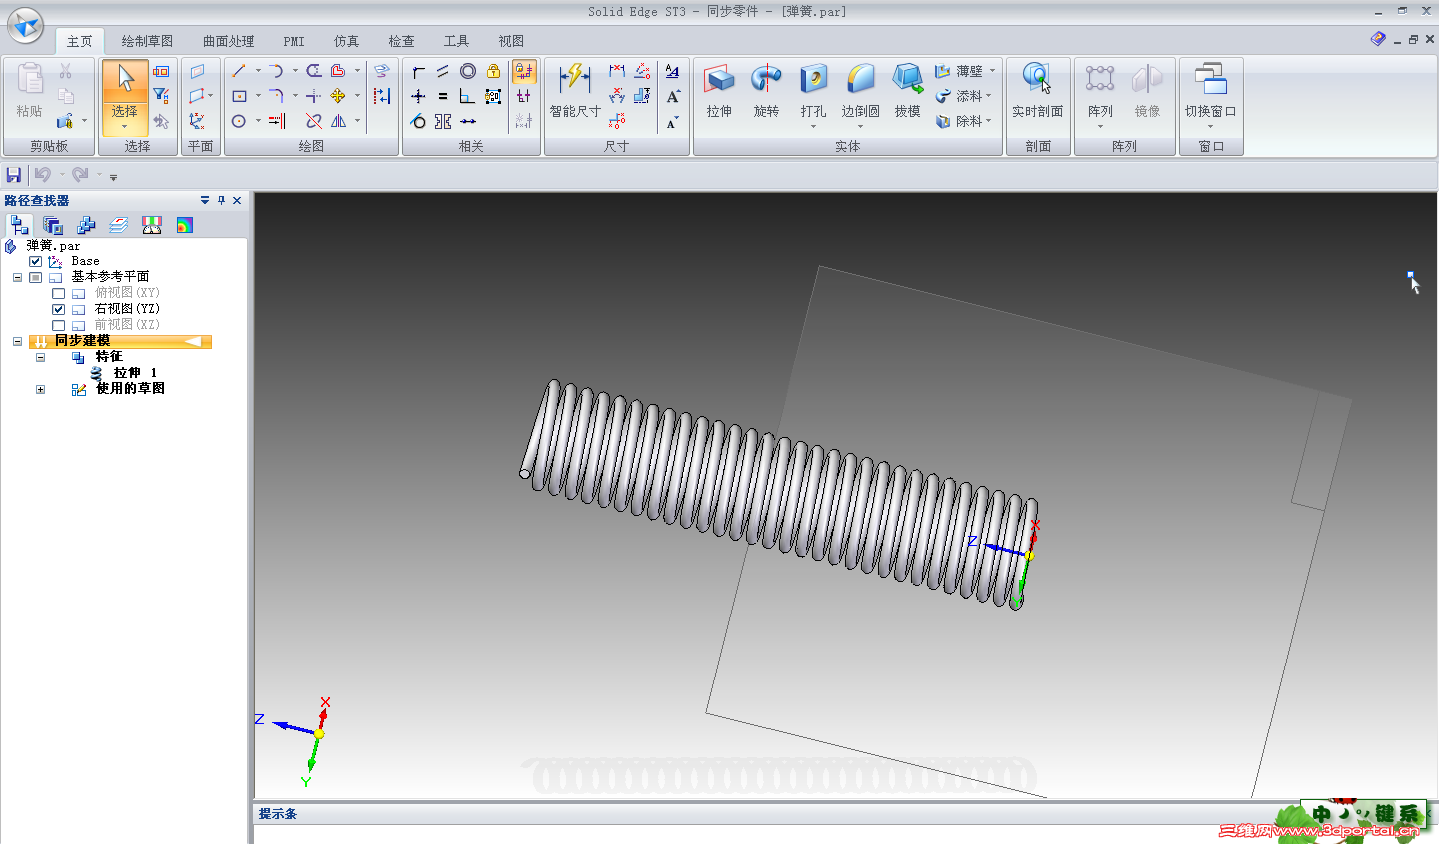Viewport: 1439px width, 844px height.
Task: Switch to the 视图 tab
Action: (511, 41)
